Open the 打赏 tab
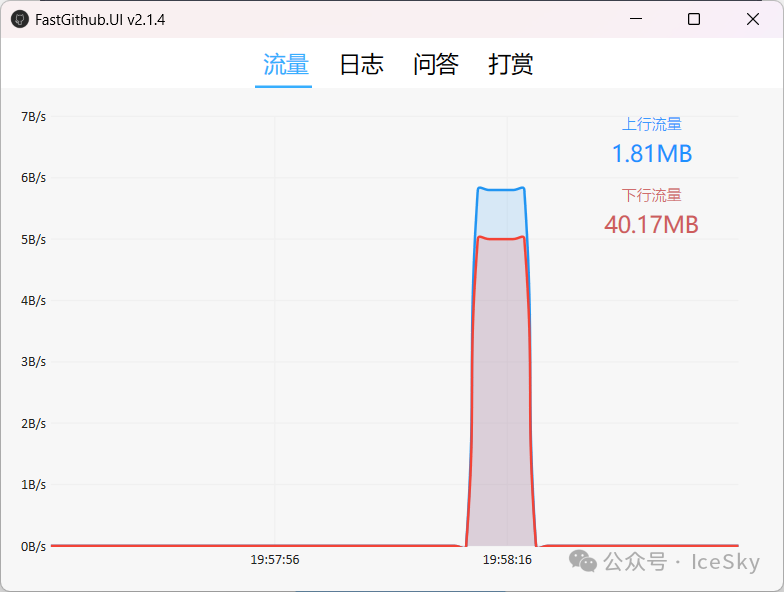784x592 pixels. pyautogui.click(x=510, y=64)
